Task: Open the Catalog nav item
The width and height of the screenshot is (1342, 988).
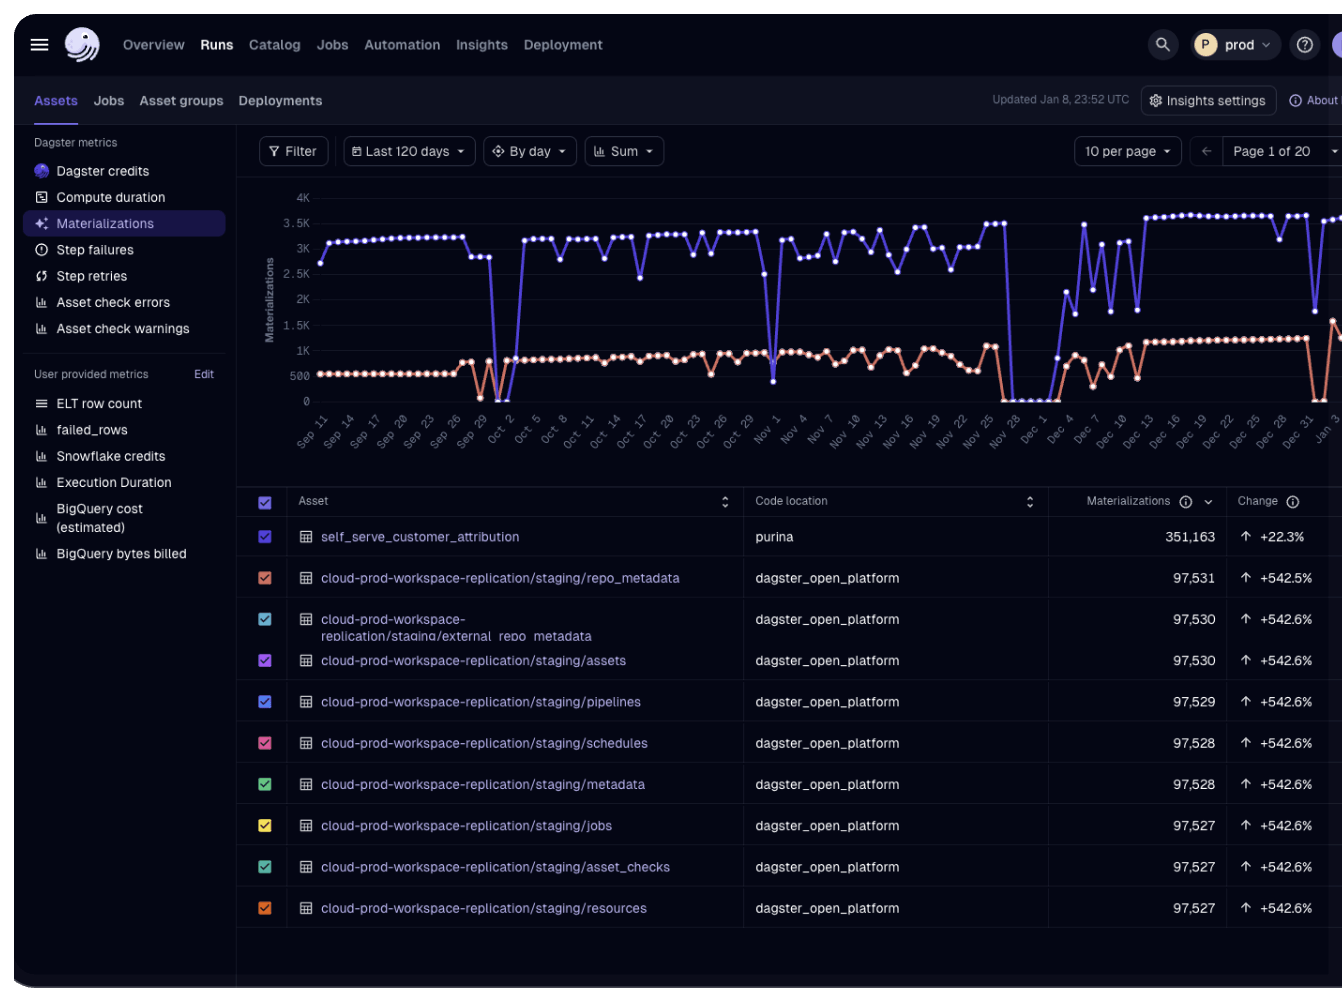Action: point(275,45)
